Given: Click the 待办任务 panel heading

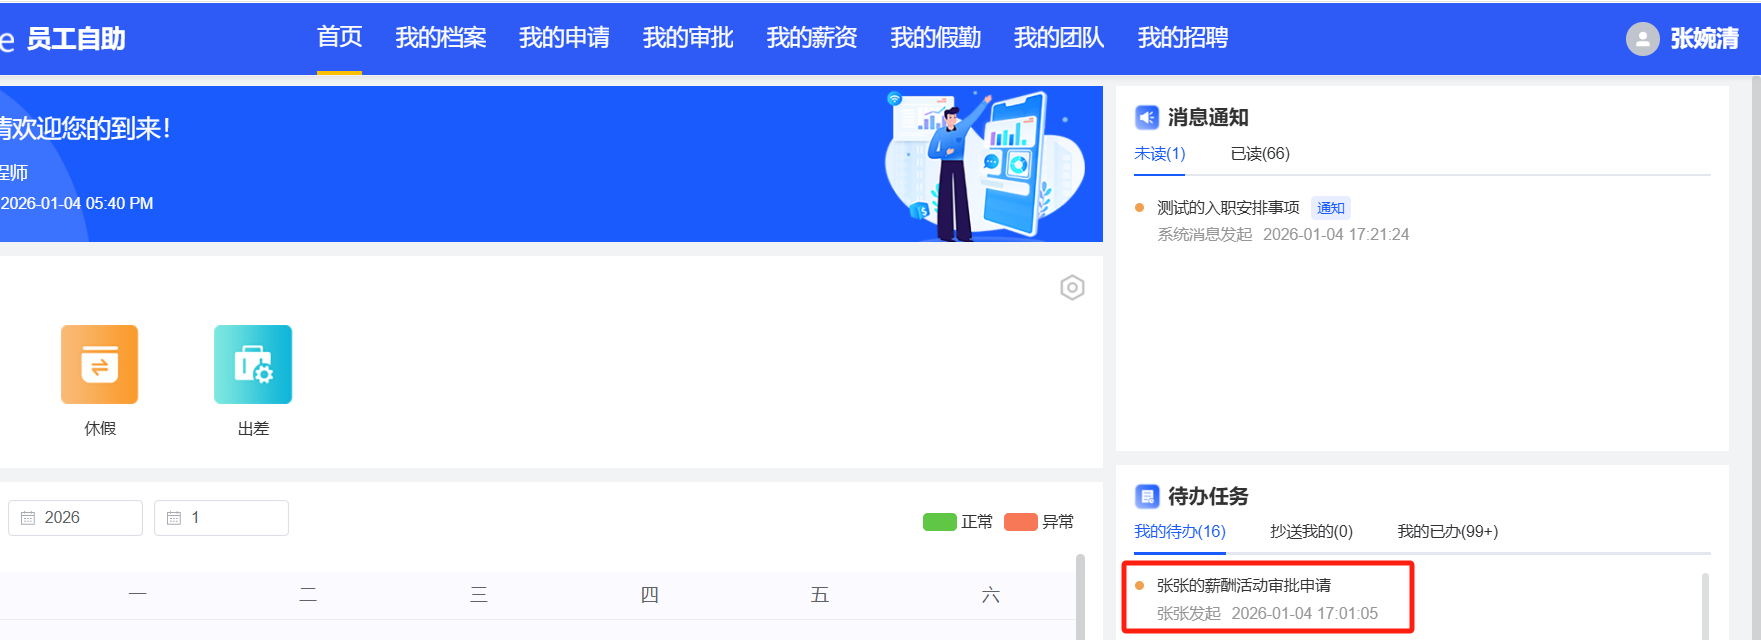Looking at the screenshot, I should (1208, 496).
